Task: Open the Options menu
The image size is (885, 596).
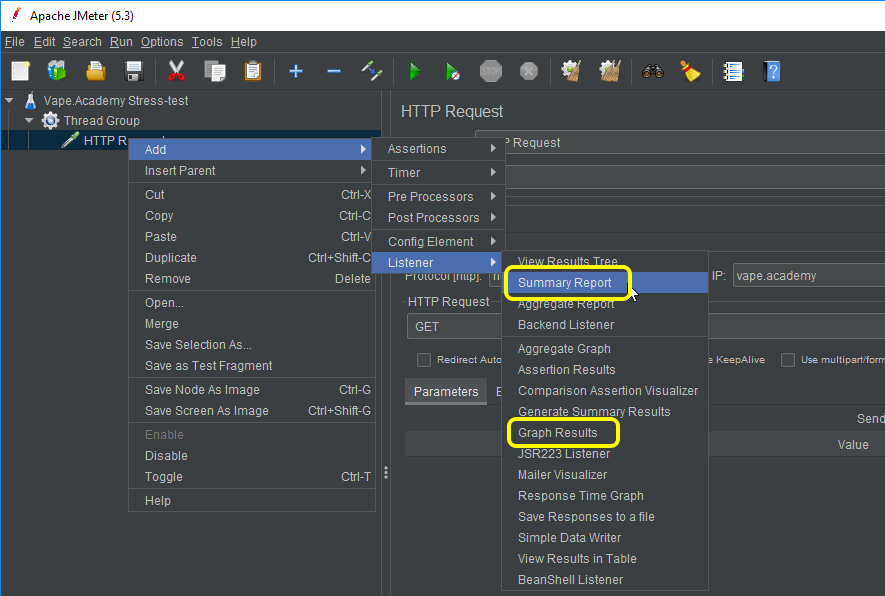Action: (x=161, y=42)
